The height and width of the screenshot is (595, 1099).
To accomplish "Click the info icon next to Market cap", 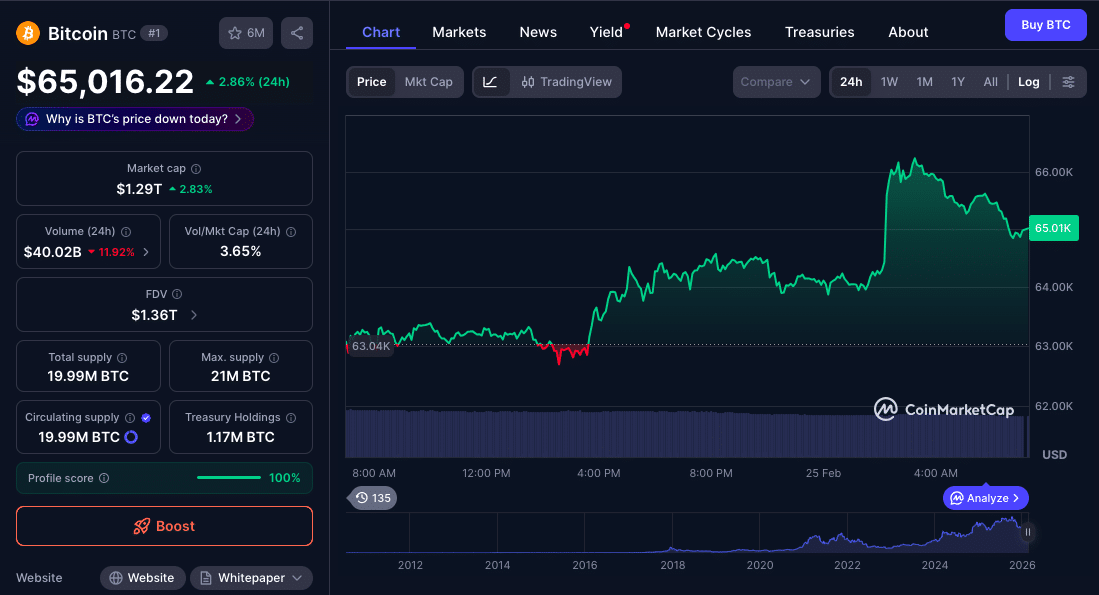I will pyautogui.click(x=194, y=168).
